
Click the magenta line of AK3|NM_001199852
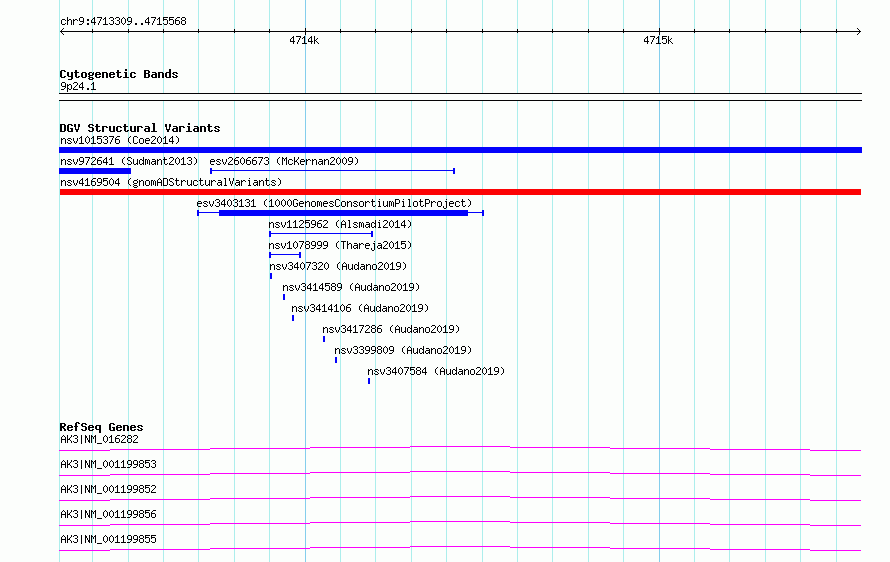pyautogui.click(x=460, y=498)
